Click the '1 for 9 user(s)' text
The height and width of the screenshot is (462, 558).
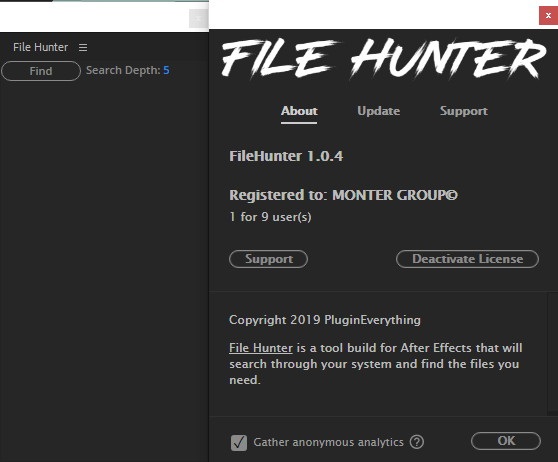[x=270, y=217]
